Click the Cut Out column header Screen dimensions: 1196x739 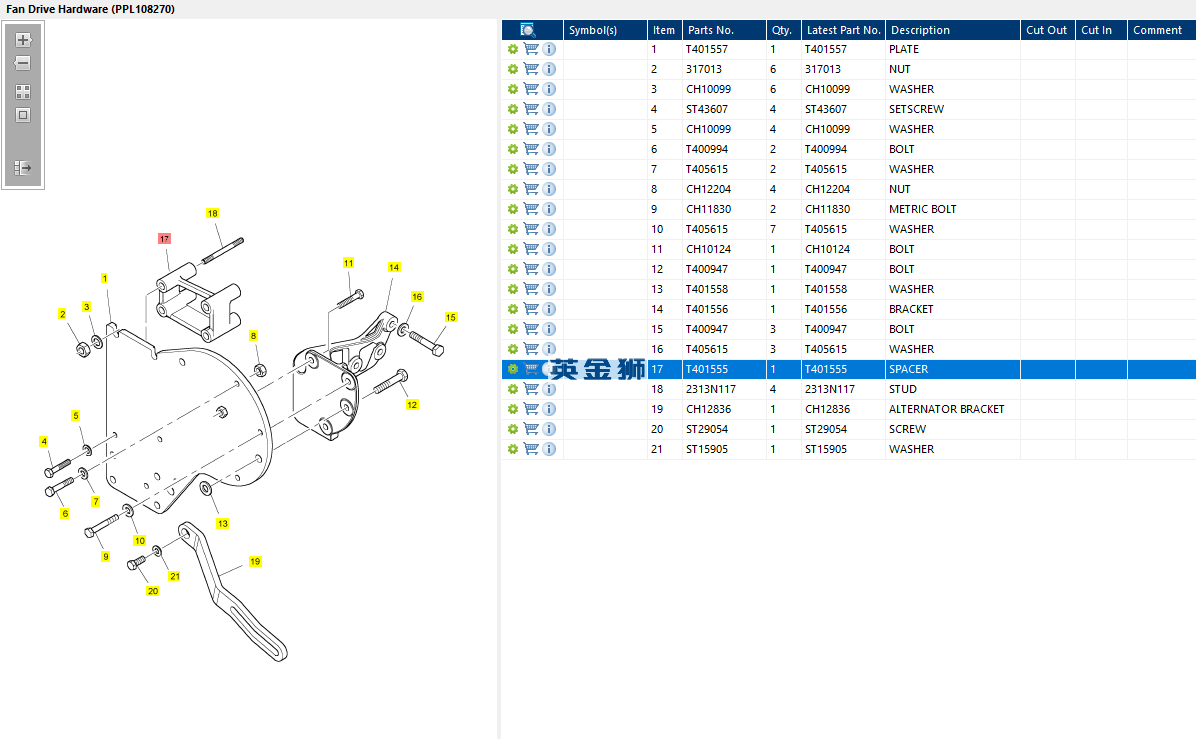coord(1047,30)
